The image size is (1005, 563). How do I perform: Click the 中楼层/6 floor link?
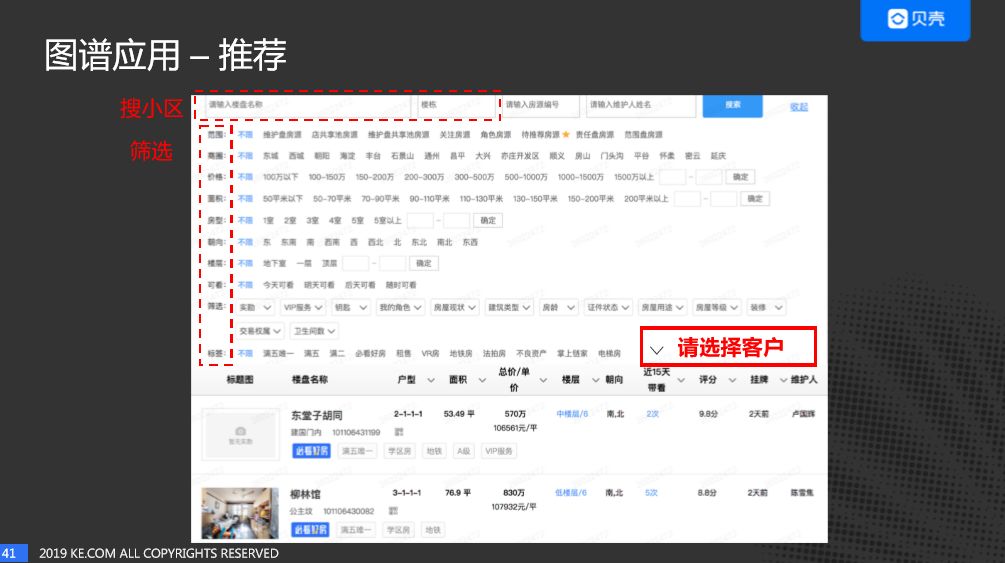[x=572, y=414]
